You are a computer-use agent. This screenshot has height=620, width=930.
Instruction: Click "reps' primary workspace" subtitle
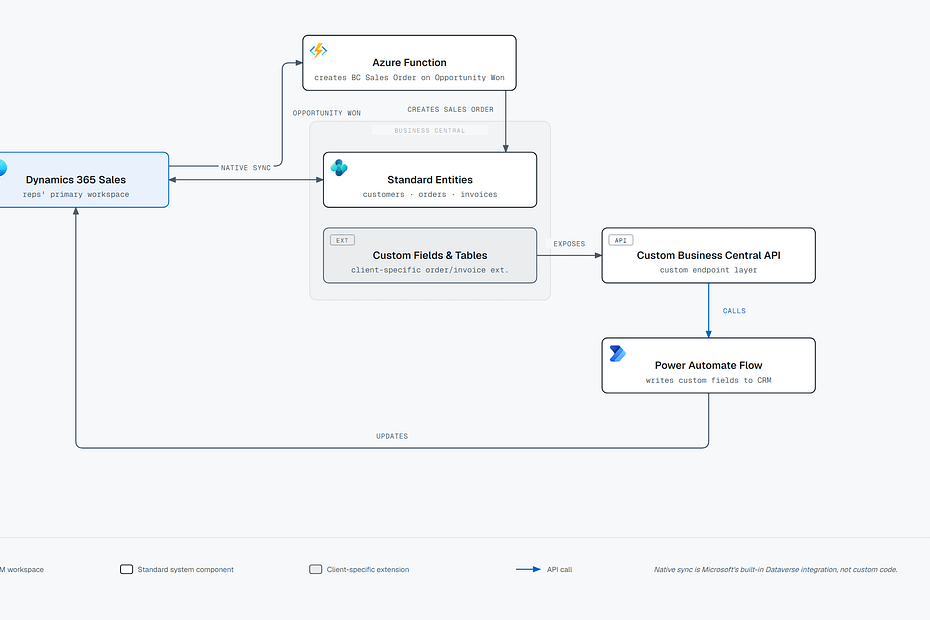point(76,195)
